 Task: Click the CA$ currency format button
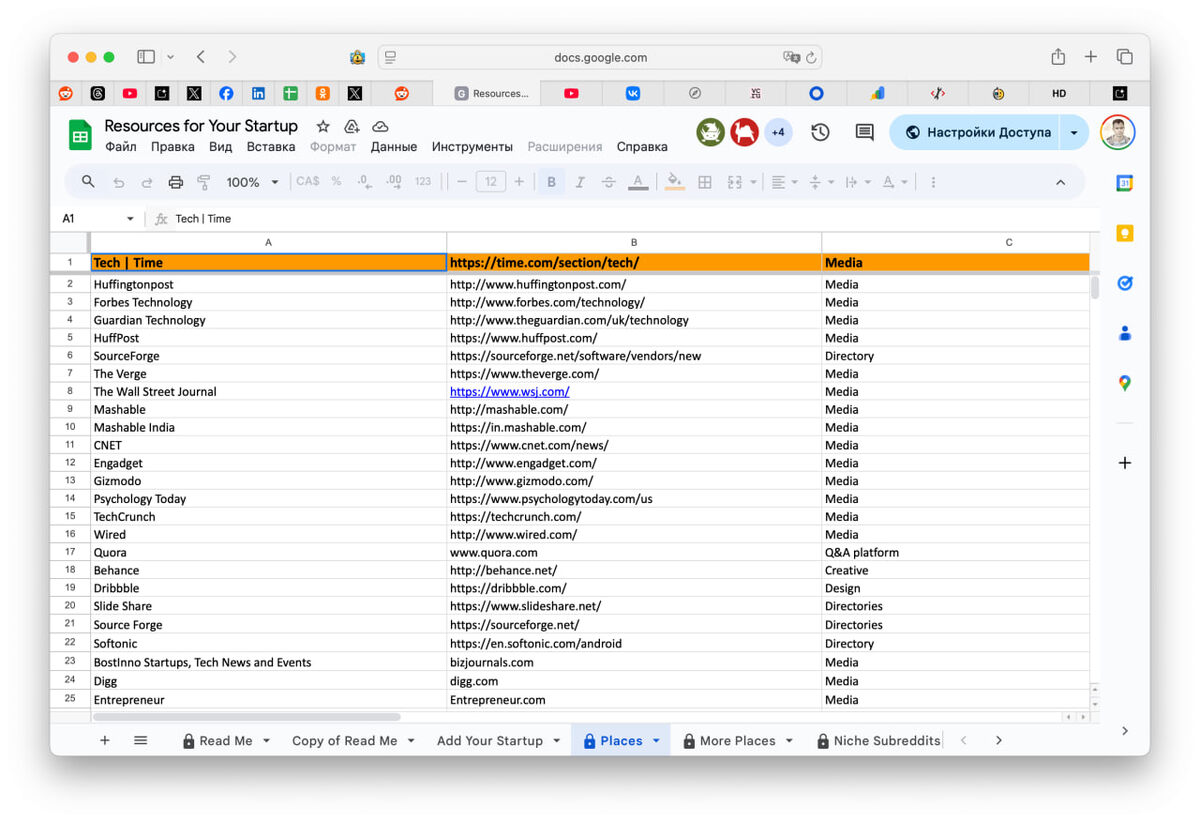307,182
